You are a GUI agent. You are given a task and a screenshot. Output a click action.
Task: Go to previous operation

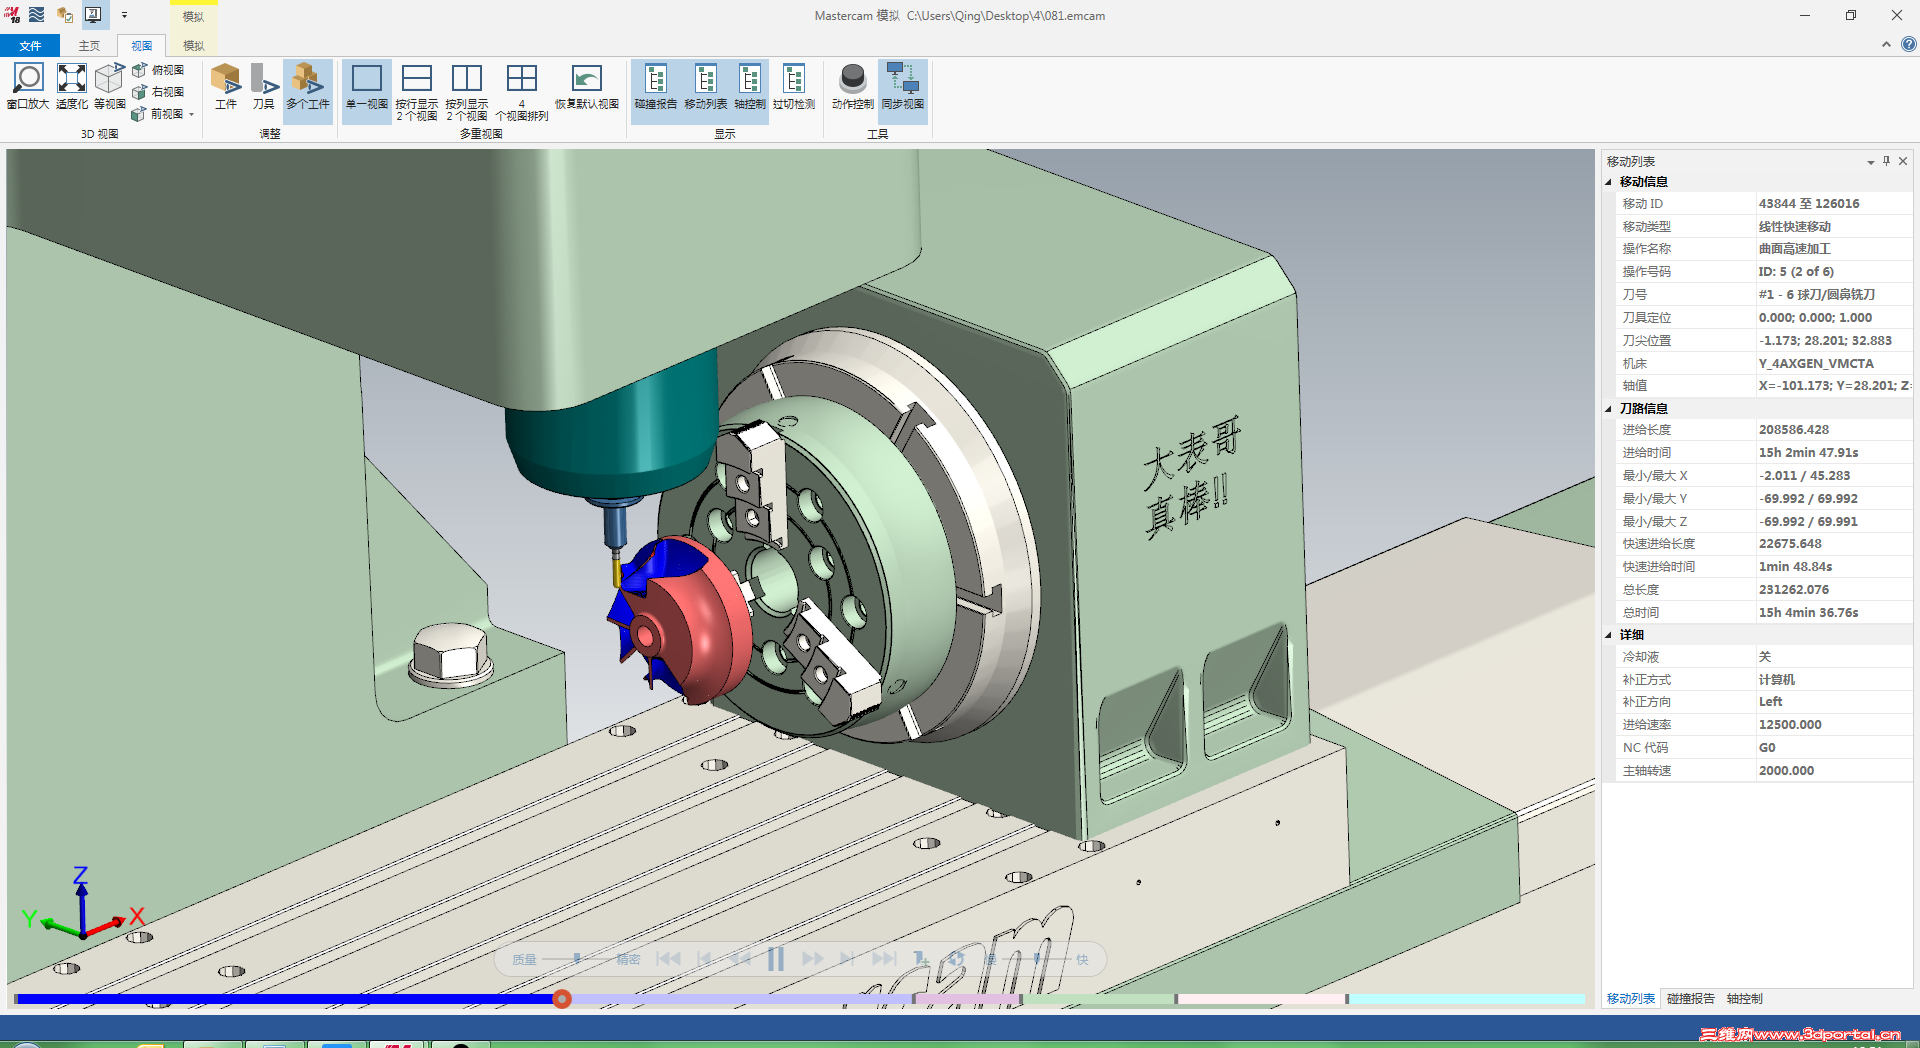[704, 959]
